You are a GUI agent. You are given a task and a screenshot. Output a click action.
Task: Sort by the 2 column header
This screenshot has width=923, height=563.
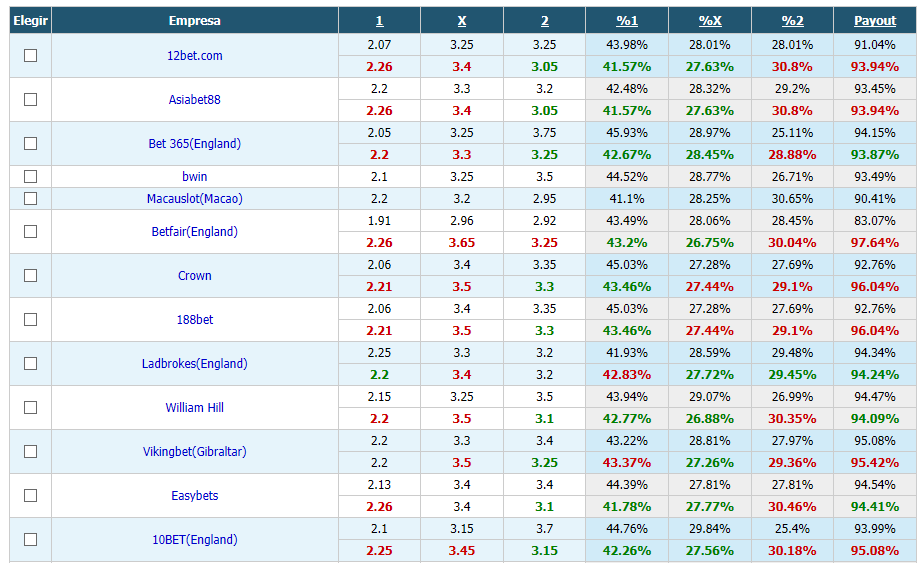point(544,21)
